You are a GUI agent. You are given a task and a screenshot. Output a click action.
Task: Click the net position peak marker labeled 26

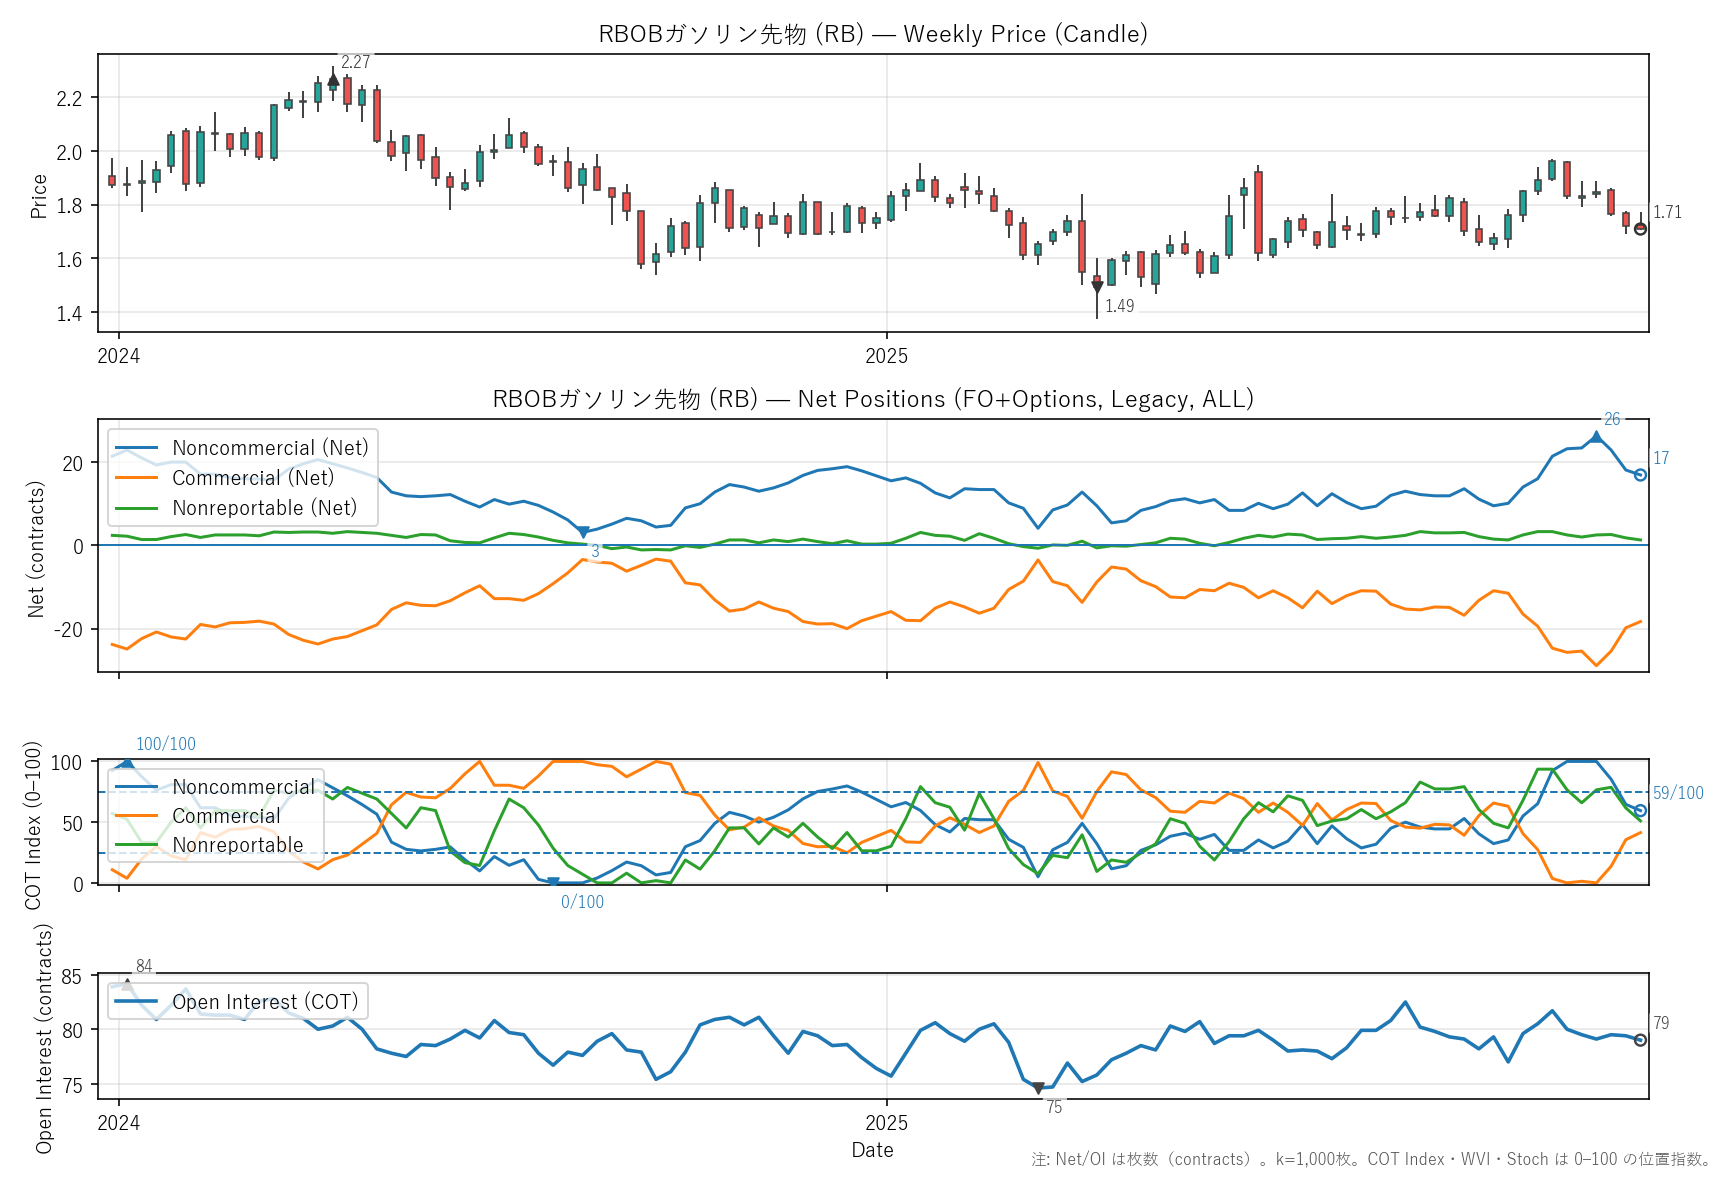(1596, 437)
